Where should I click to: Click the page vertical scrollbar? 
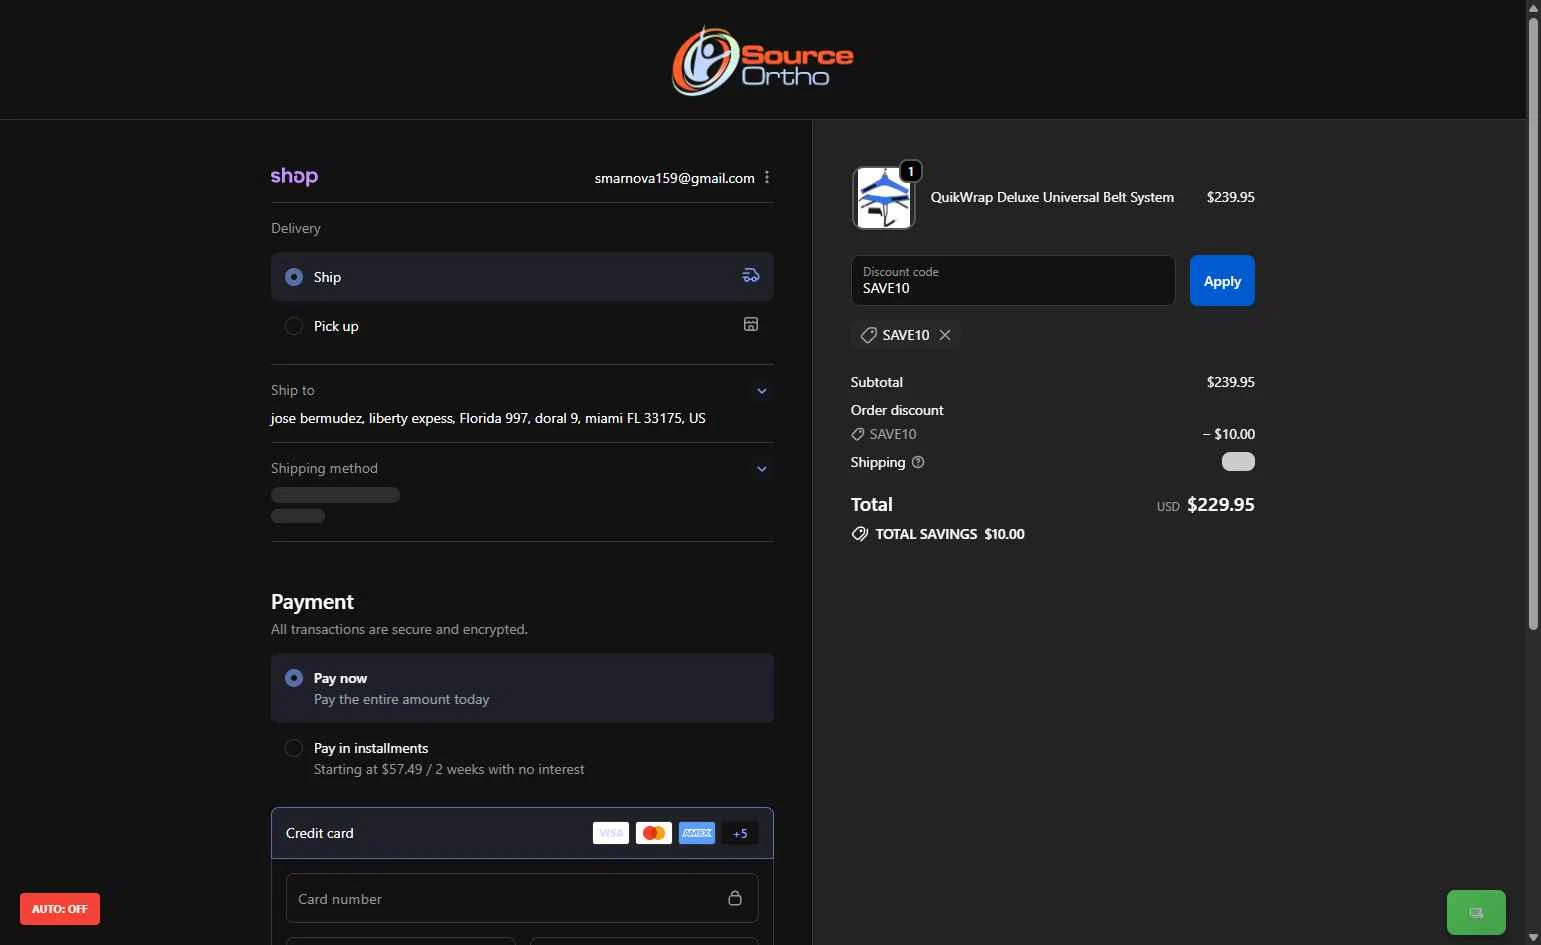pos(1533,325)
